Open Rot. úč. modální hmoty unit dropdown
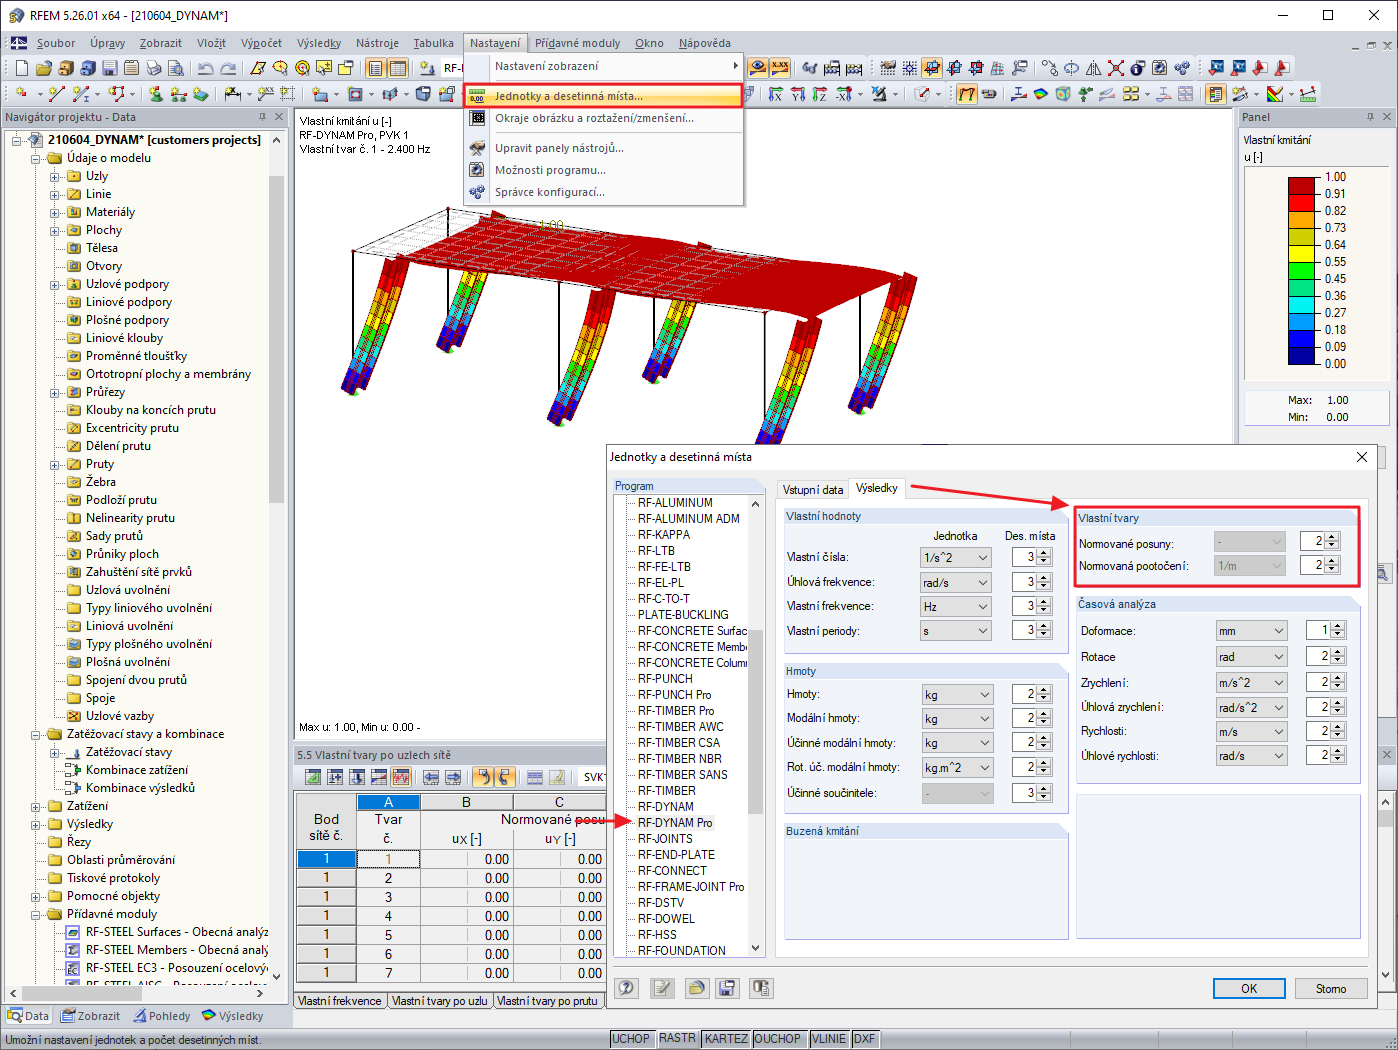This screenshot has height=1050, width=1398. coord(957,767)
